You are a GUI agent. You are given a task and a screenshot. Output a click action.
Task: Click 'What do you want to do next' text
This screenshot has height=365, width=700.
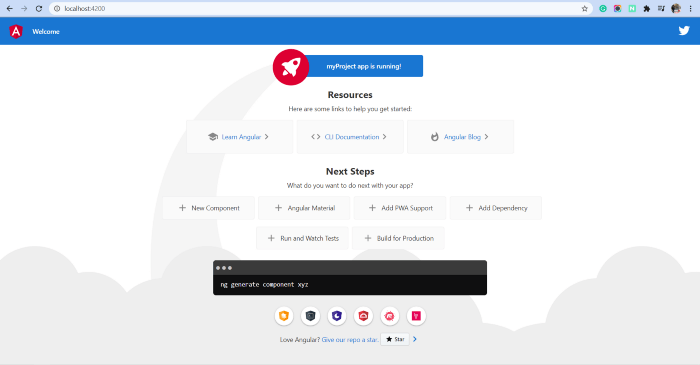click(x=350, y=185)
